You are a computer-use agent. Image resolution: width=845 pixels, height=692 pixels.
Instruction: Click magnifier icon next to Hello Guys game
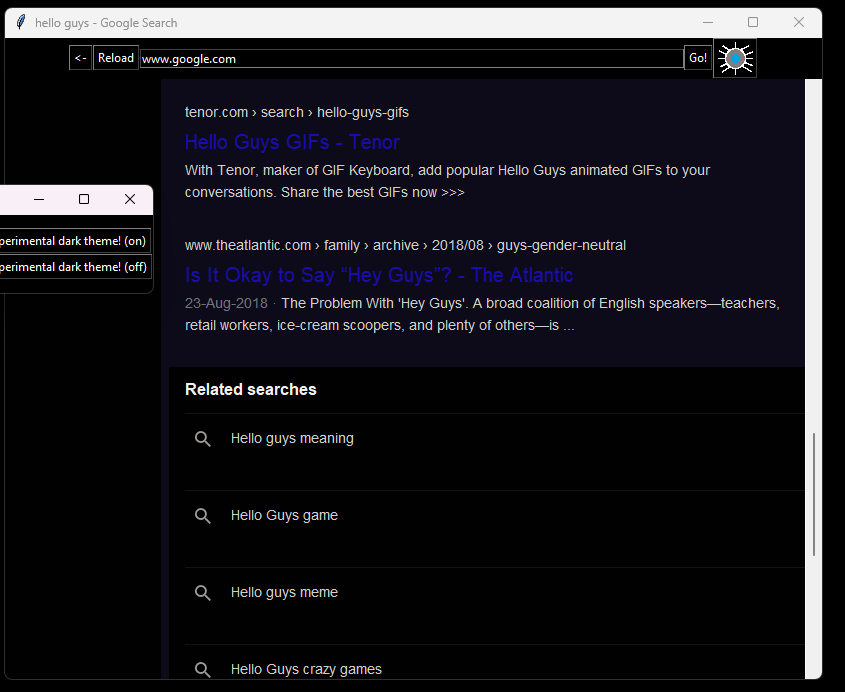203,515
